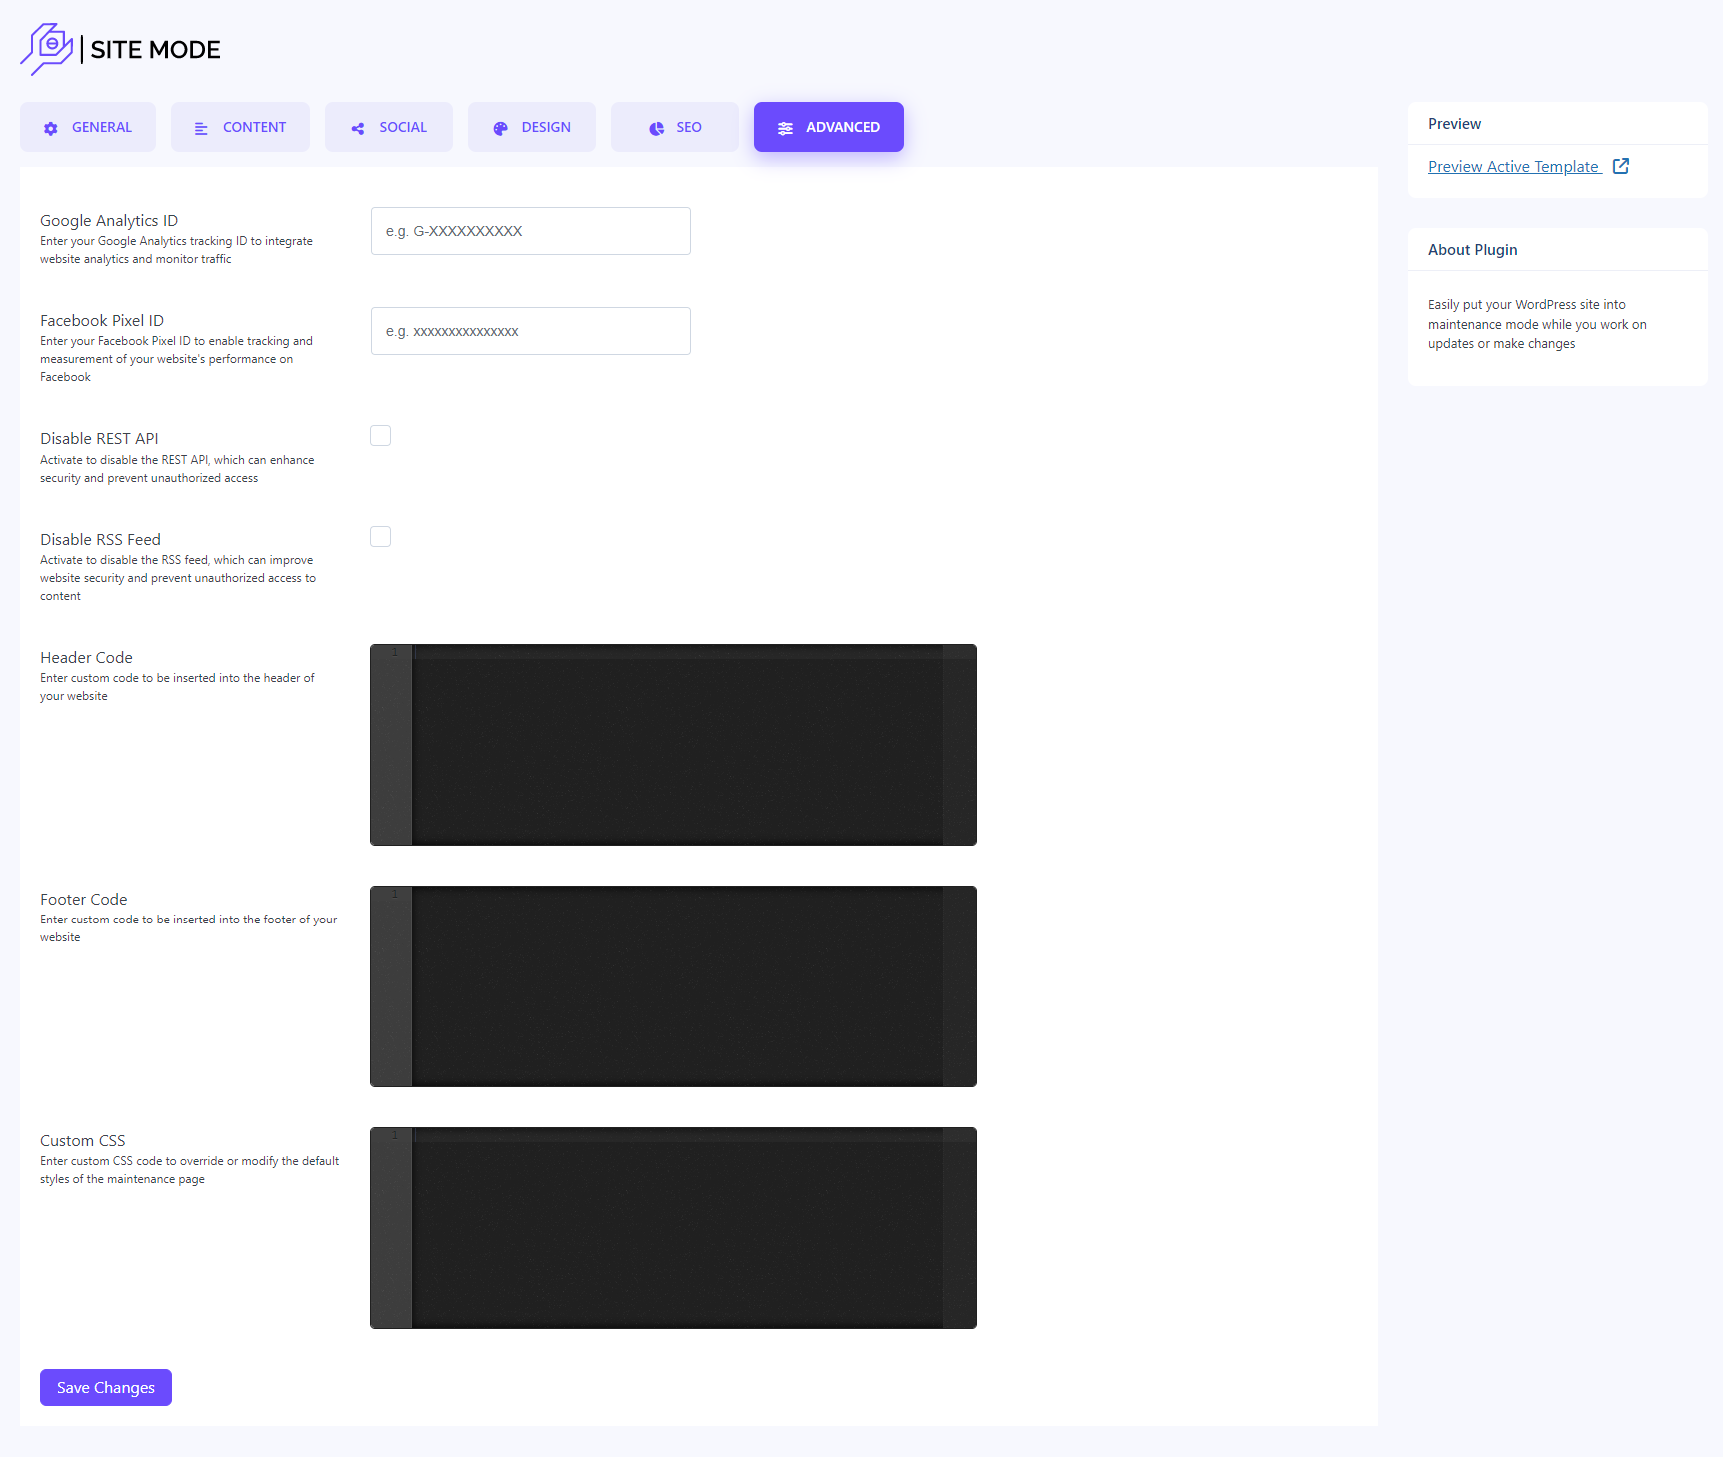Click the Header Code label
1723x1457 pixels.
86,657
